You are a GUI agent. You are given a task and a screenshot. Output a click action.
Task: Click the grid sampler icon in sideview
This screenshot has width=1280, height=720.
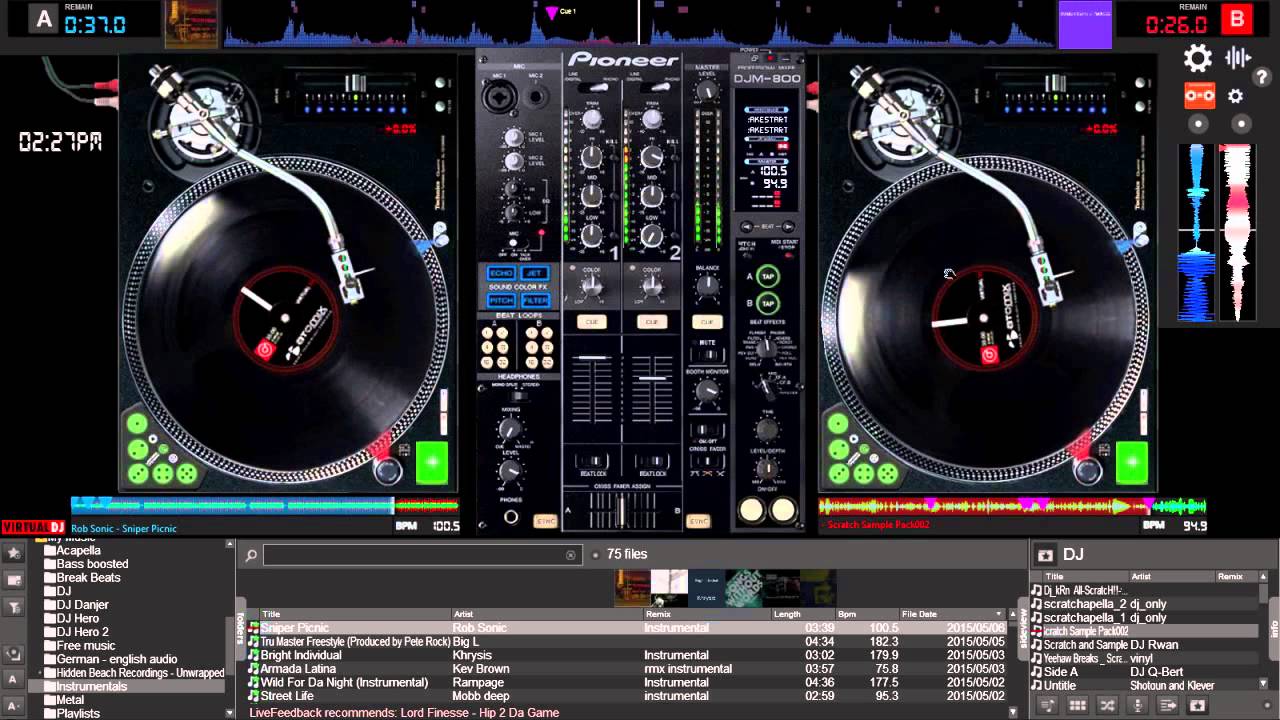click(1078, 706)
